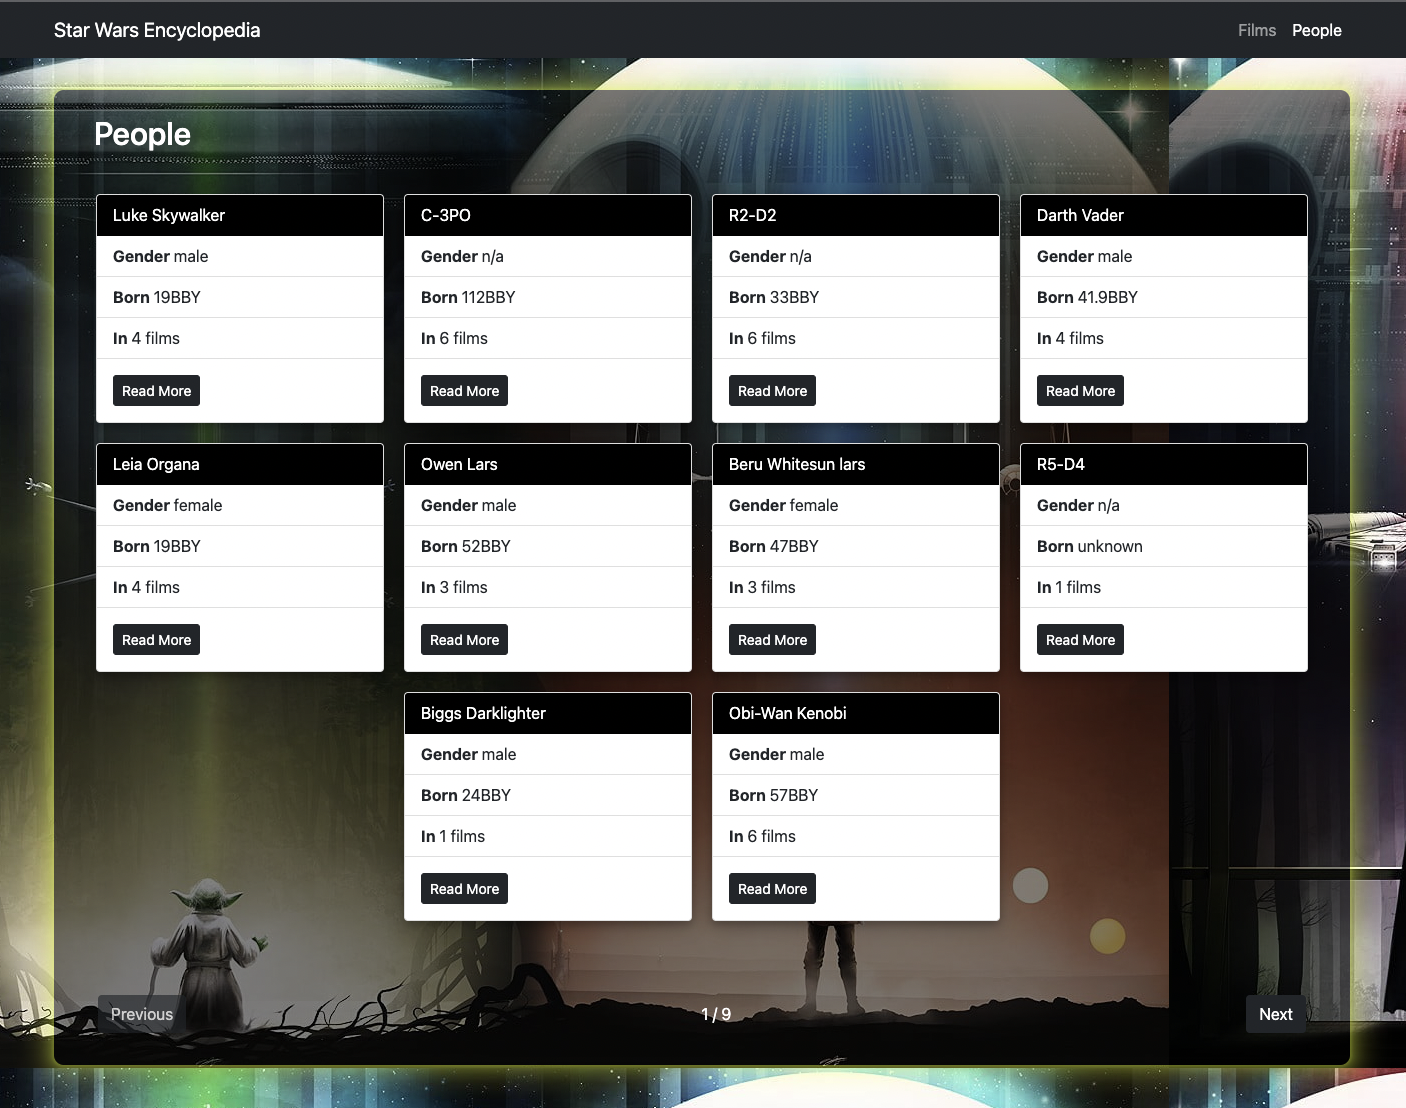Click 'Born 19BBY' on Leia Organa card

pyautogui.click(x=240, y=546)
